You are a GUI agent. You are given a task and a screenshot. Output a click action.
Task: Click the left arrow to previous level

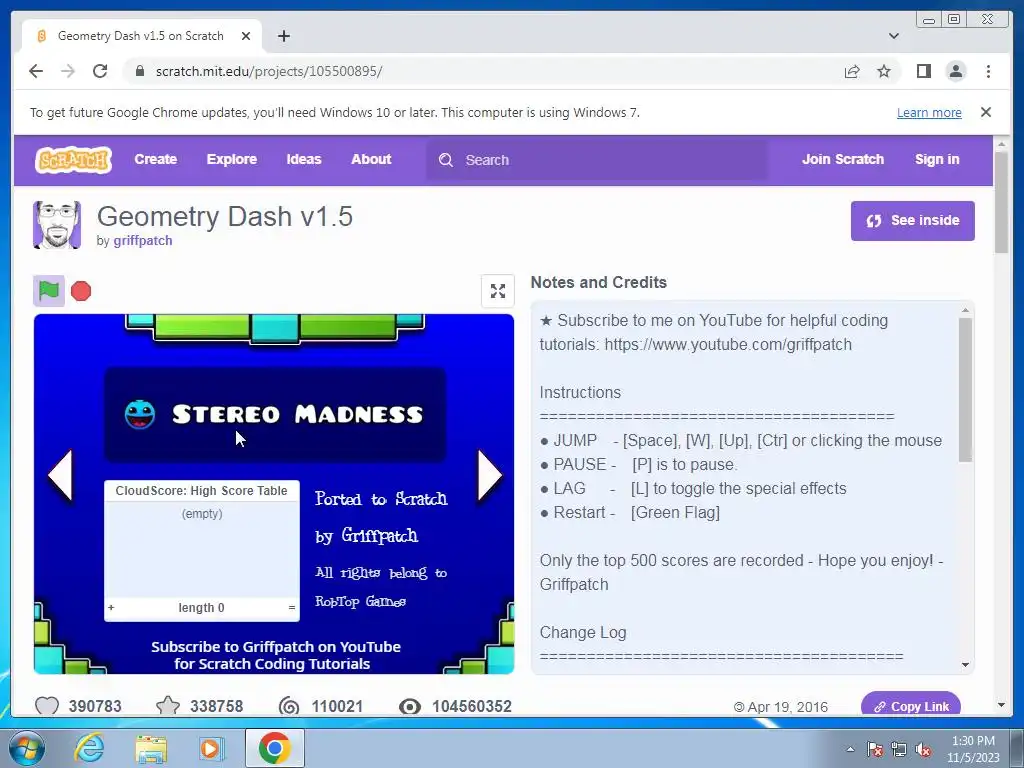pyautogui.click(x=60, y=475)
